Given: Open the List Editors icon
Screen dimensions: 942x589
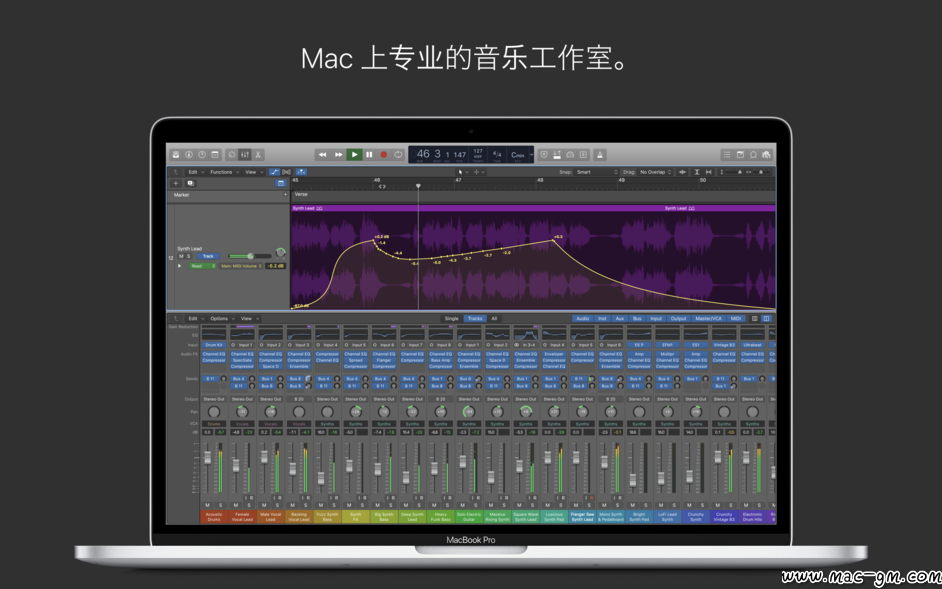Looking at the screenshot, I should 727,154.
